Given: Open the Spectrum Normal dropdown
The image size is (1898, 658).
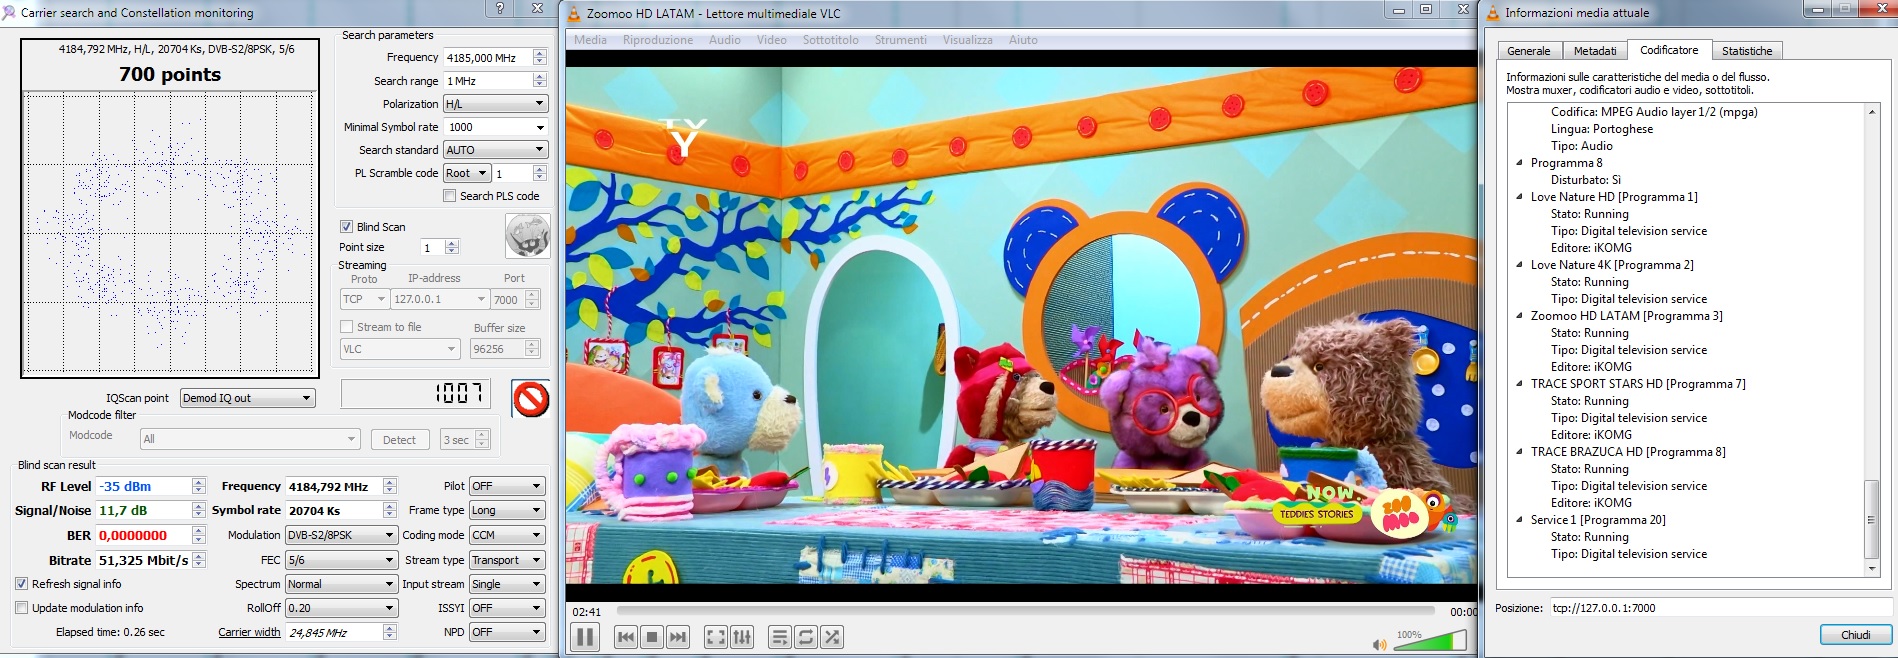Looking at the screenshot, I should [342, 584].
